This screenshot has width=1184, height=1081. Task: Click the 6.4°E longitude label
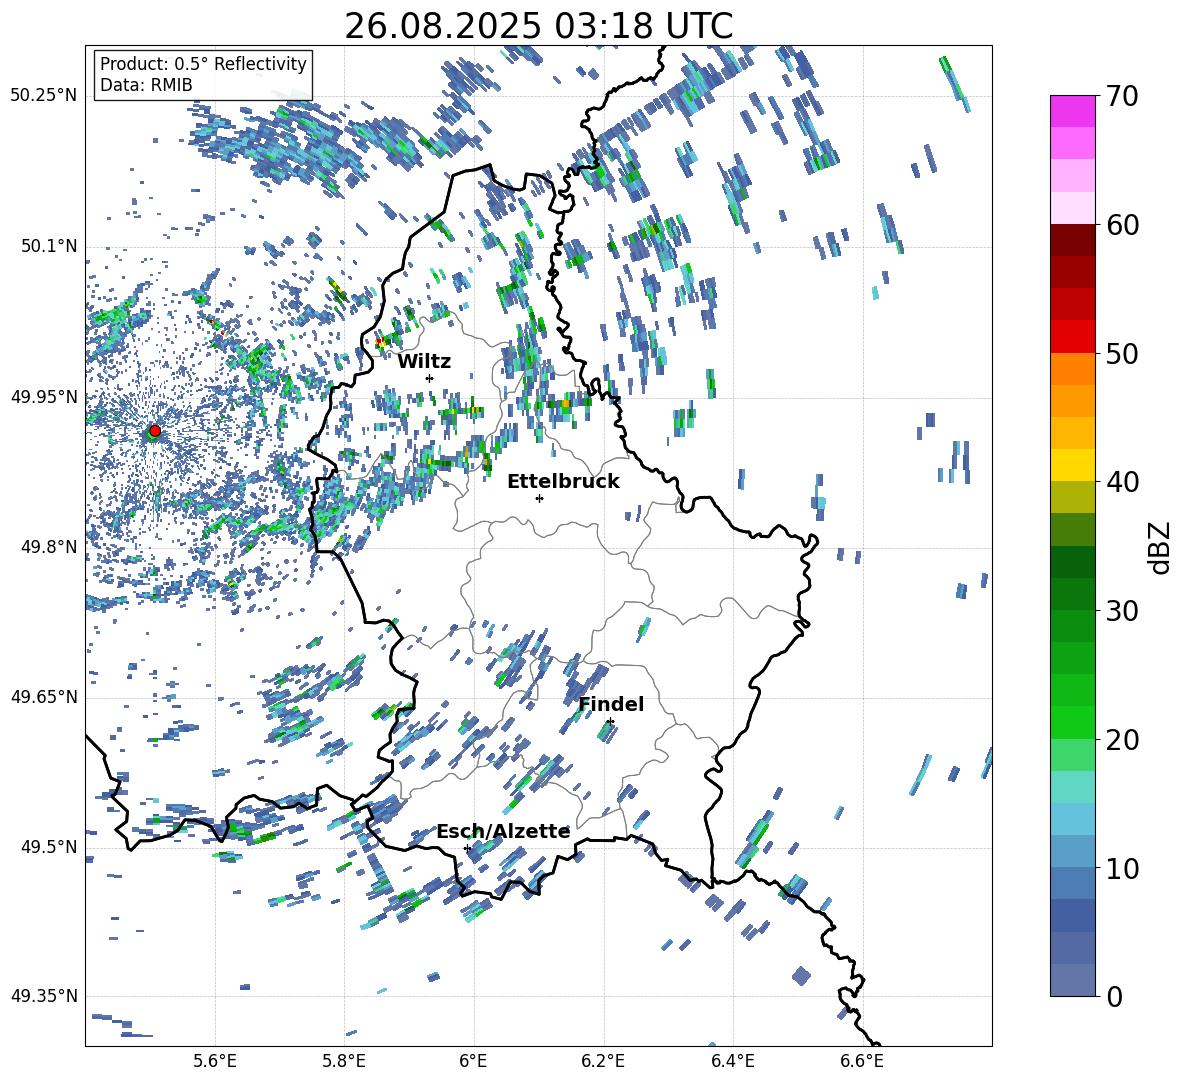[x=732, y=1061]
